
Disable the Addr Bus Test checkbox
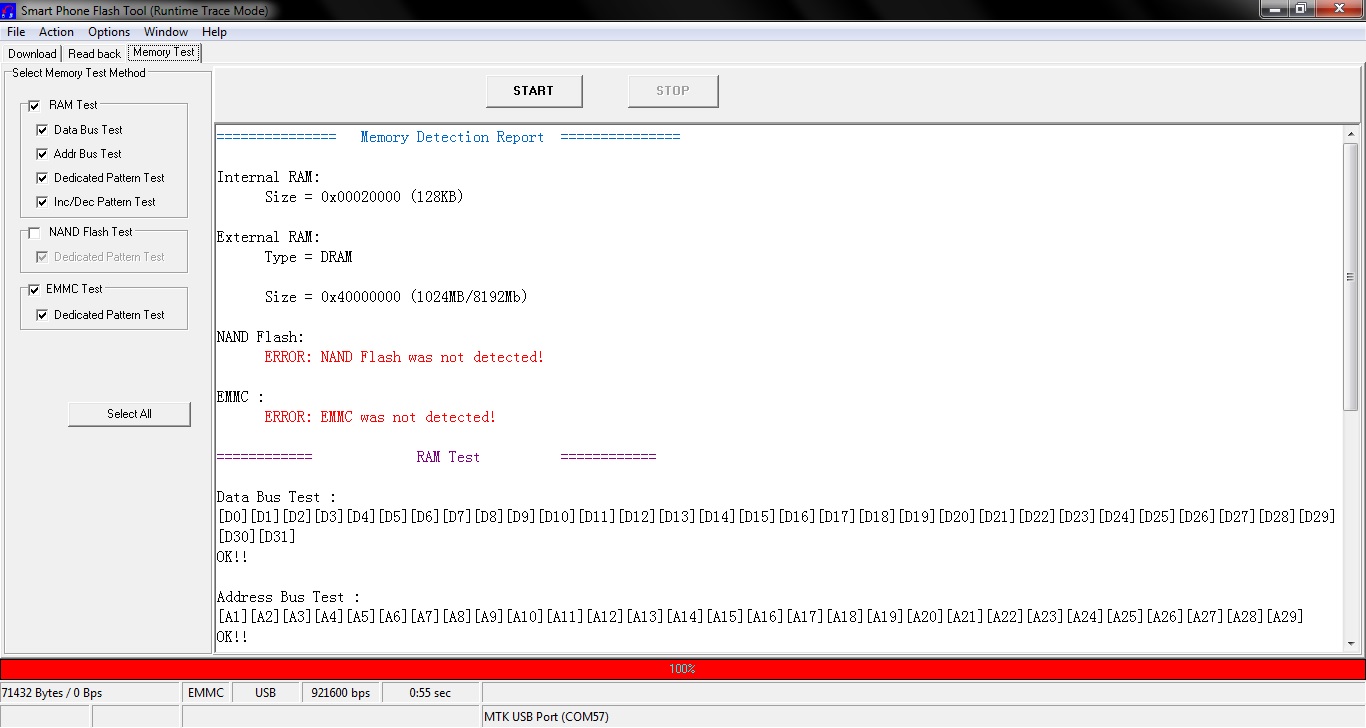[x=42, y=154]
